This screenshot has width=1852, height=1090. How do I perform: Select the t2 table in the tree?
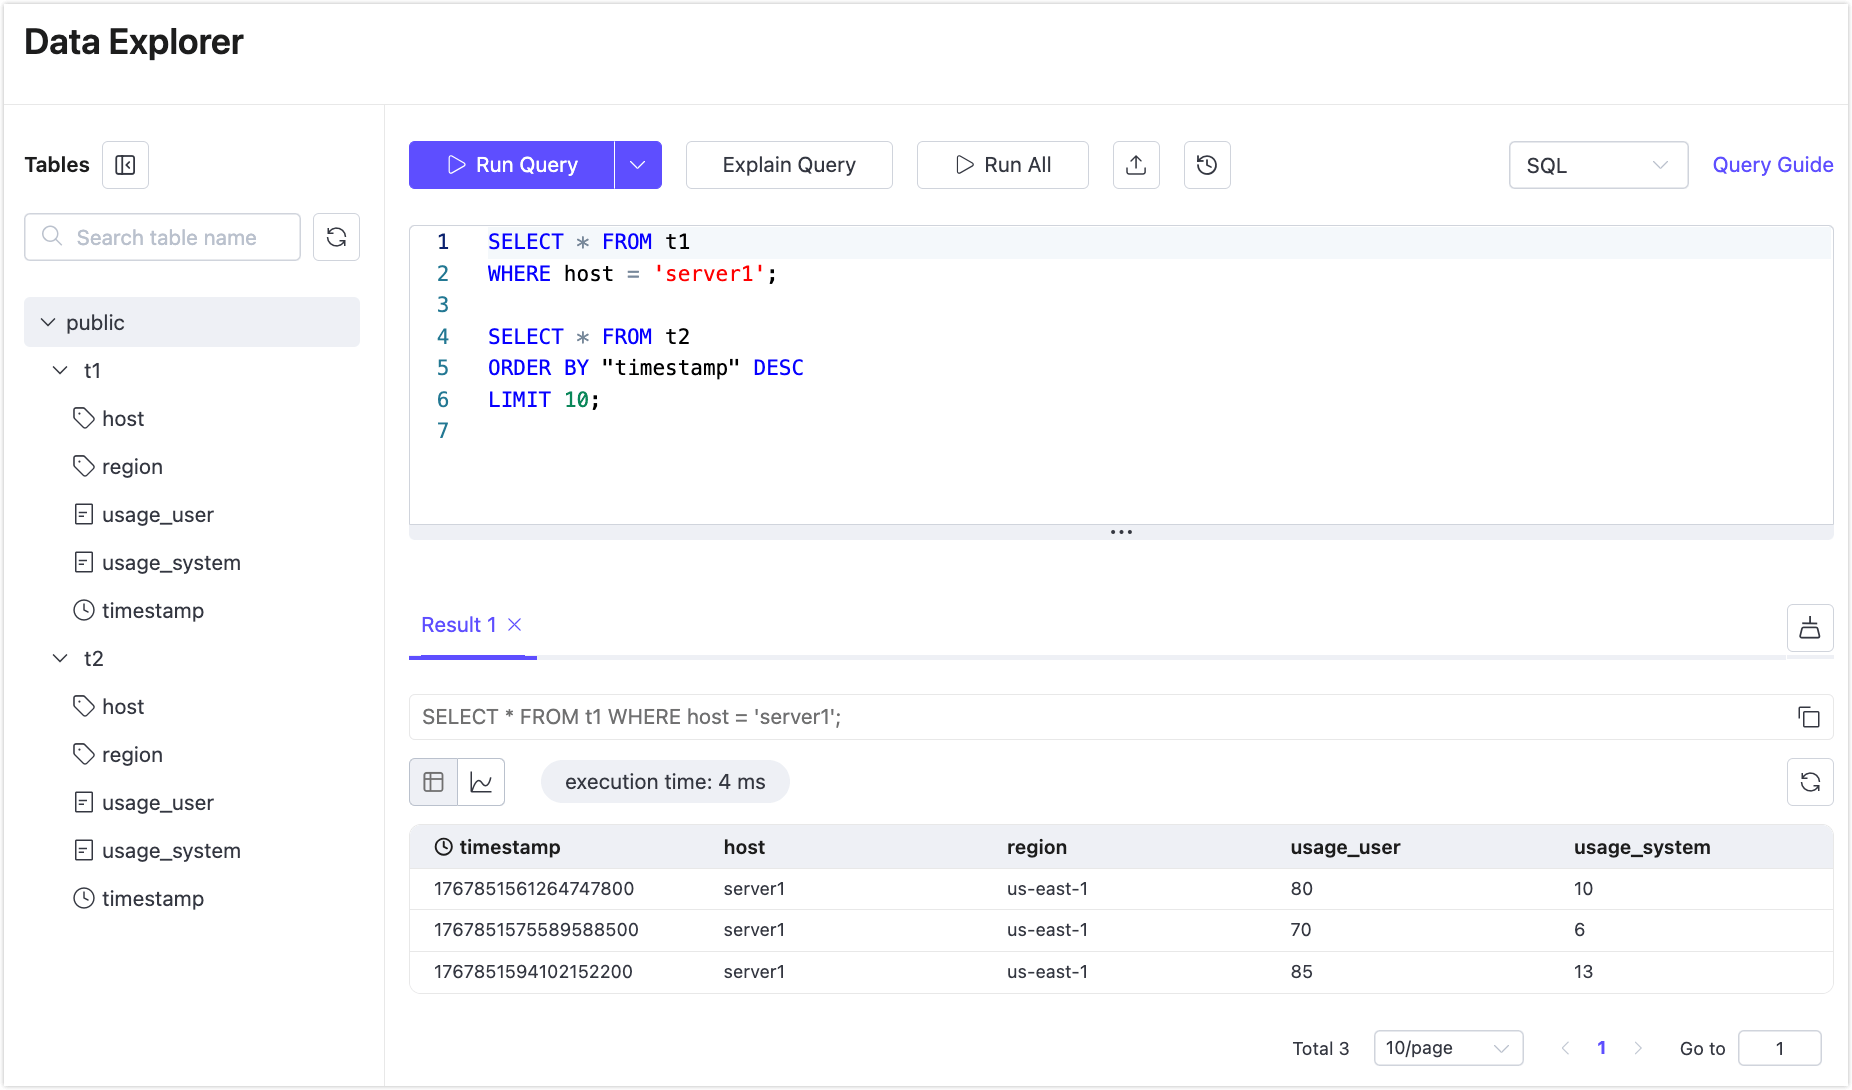pos(93,658)
